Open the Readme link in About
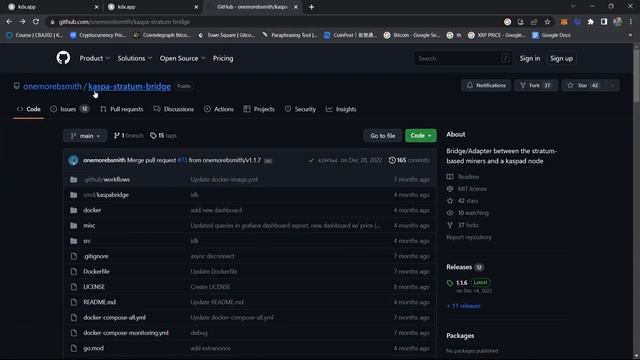The image size is (640, 360). coord(468,177)
